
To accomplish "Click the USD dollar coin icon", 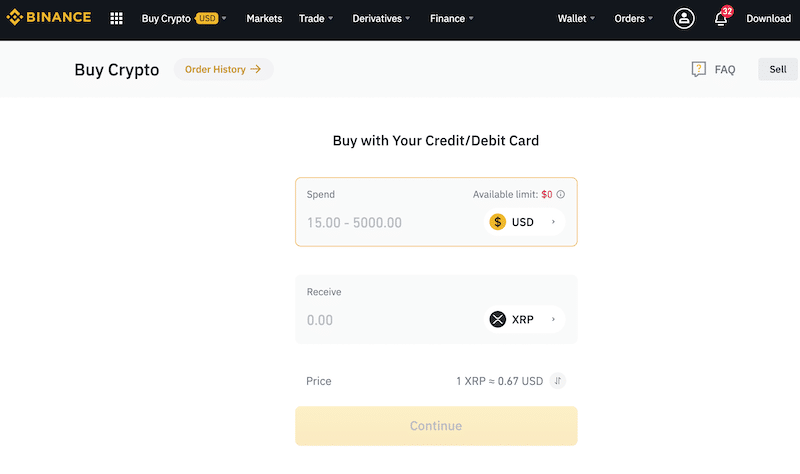I will [x=497, y=222].
